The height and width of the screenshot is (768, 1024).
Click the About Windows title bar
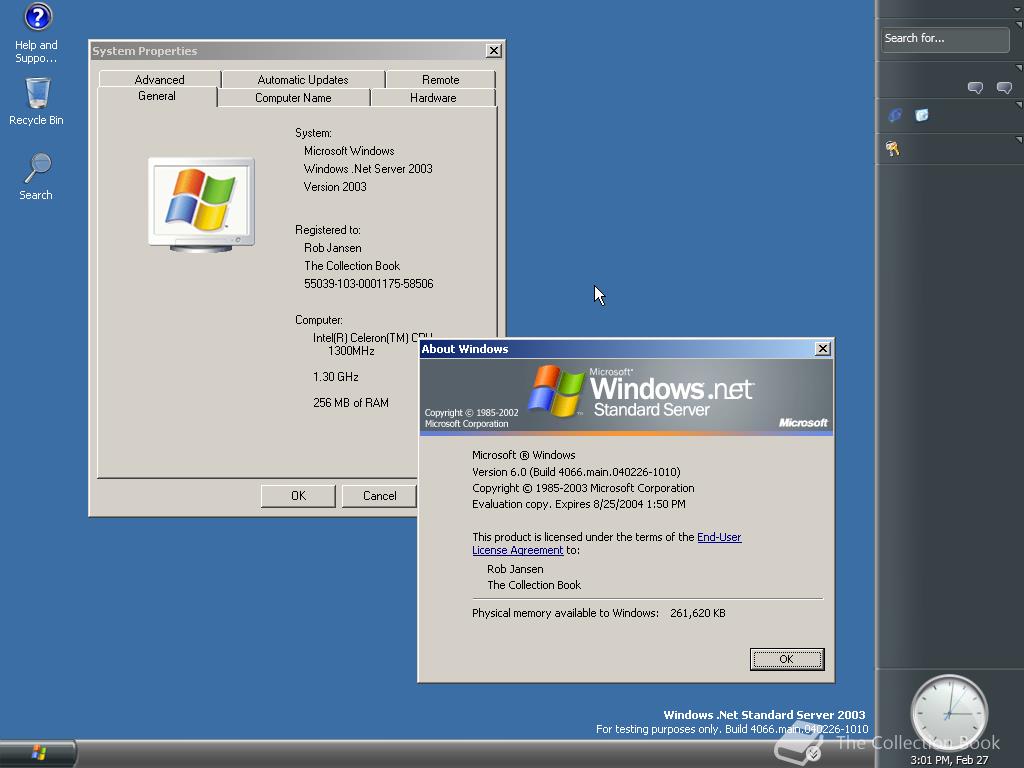tap(617, 349)
